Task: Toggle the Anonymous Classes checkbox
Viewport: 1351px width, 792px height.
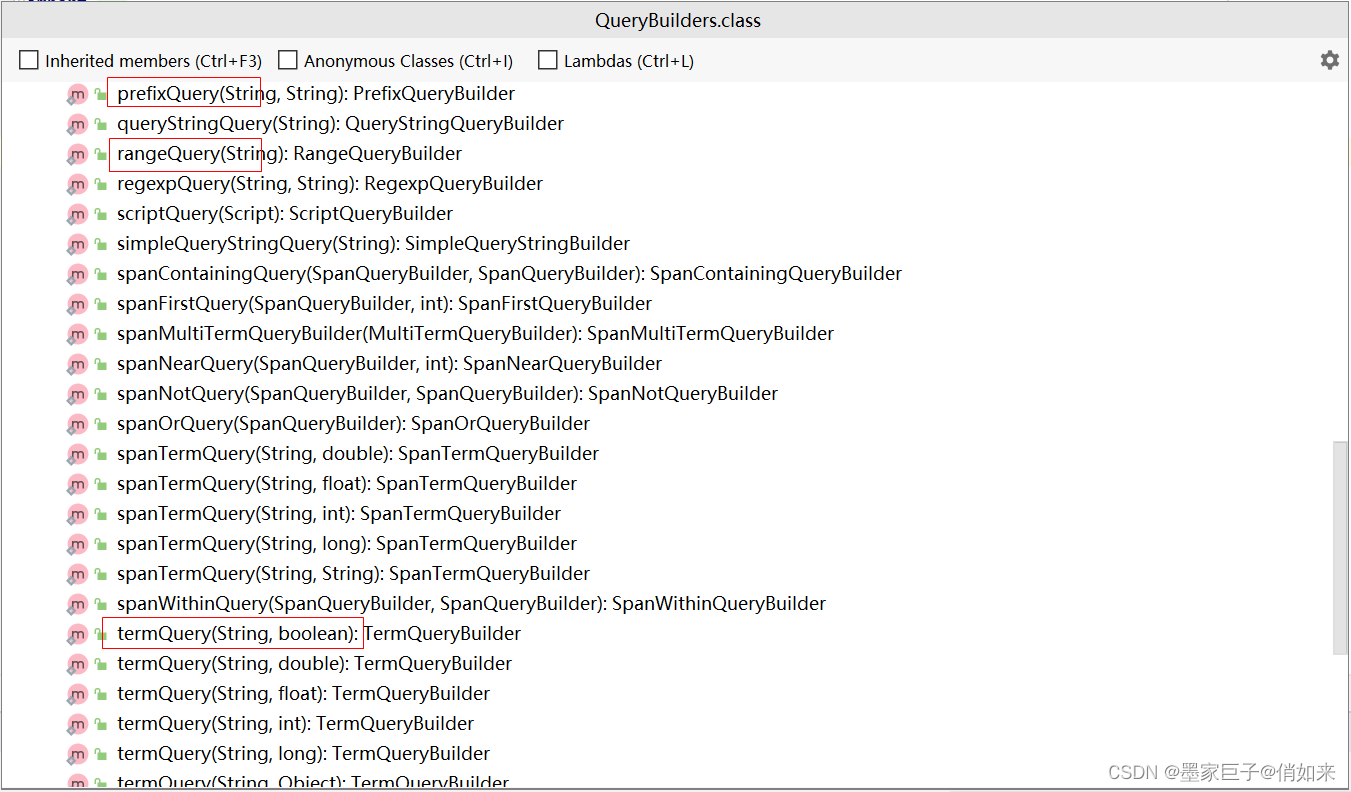Action: (288, 61)
